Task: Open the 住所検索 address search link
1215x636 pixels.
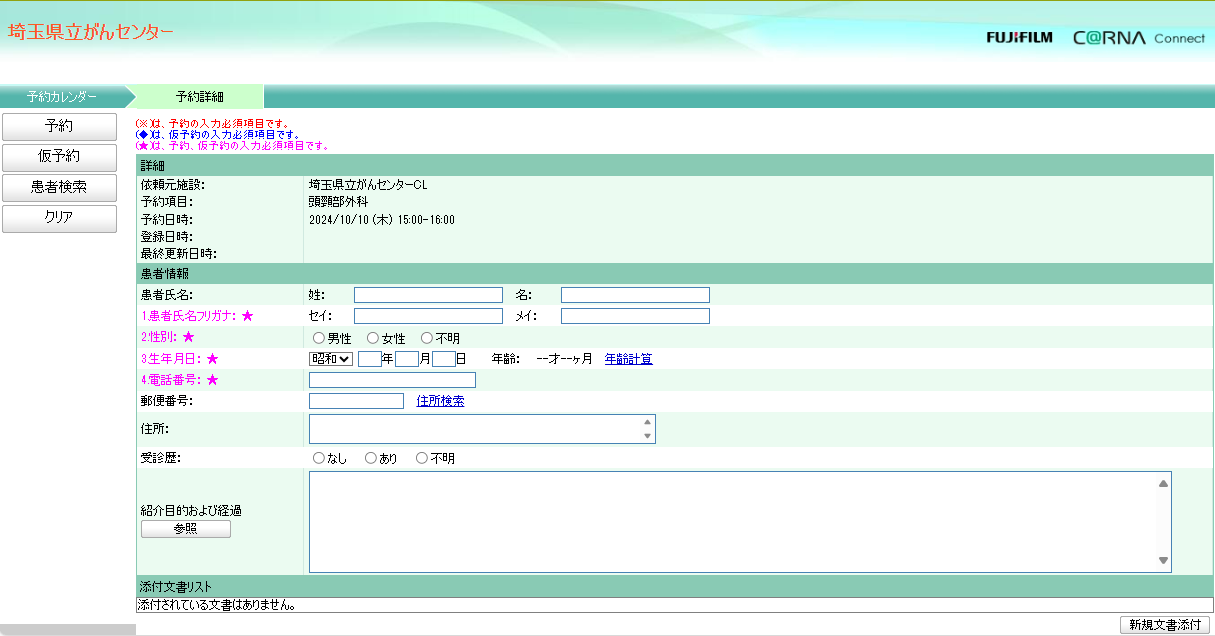Action: [440, 401]
